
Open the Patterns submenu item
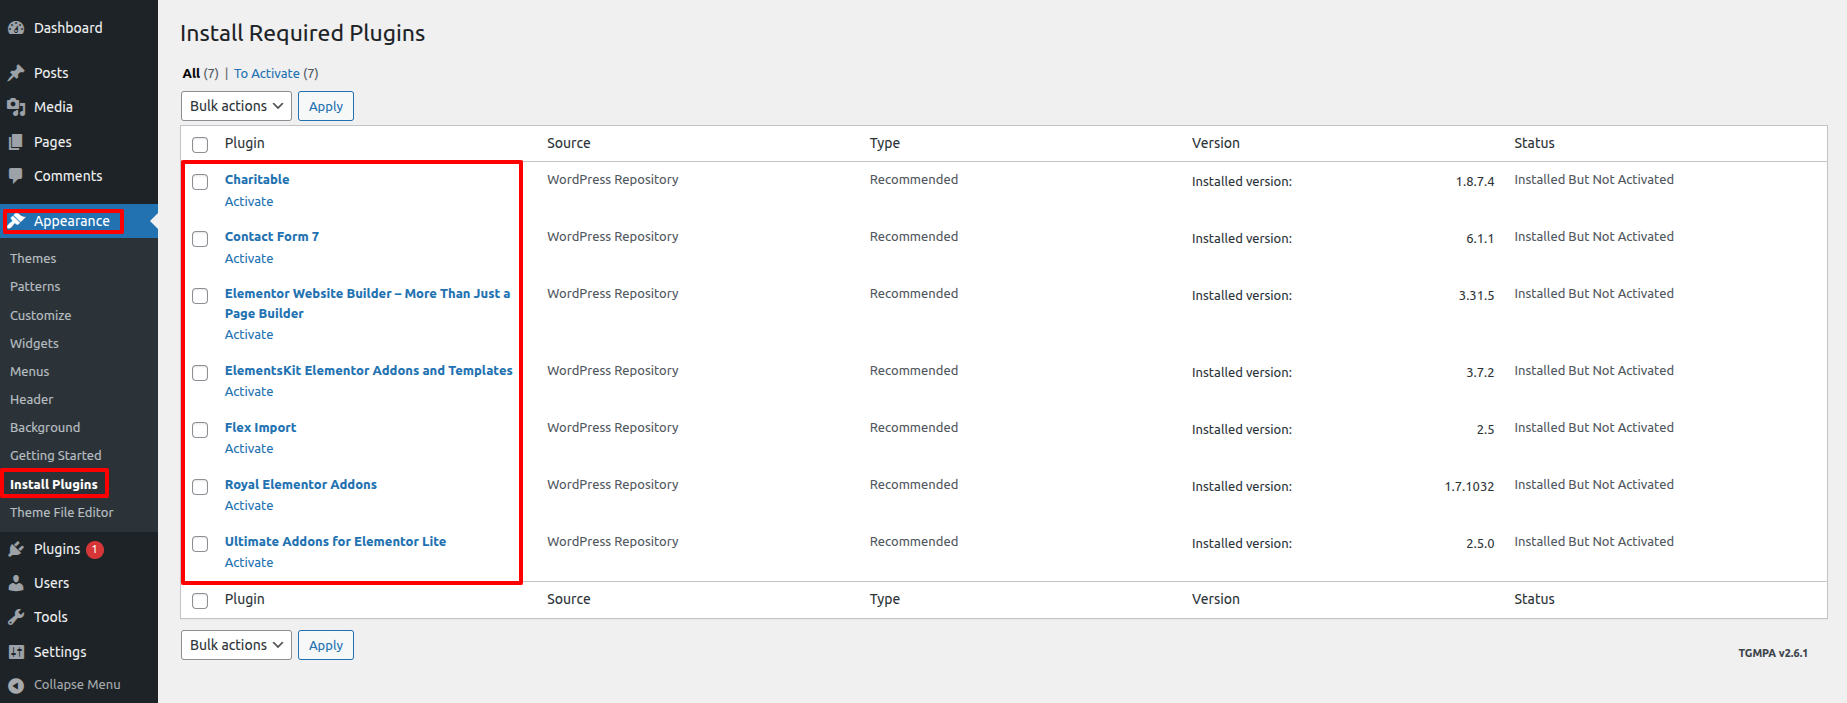tap(35, 286)
